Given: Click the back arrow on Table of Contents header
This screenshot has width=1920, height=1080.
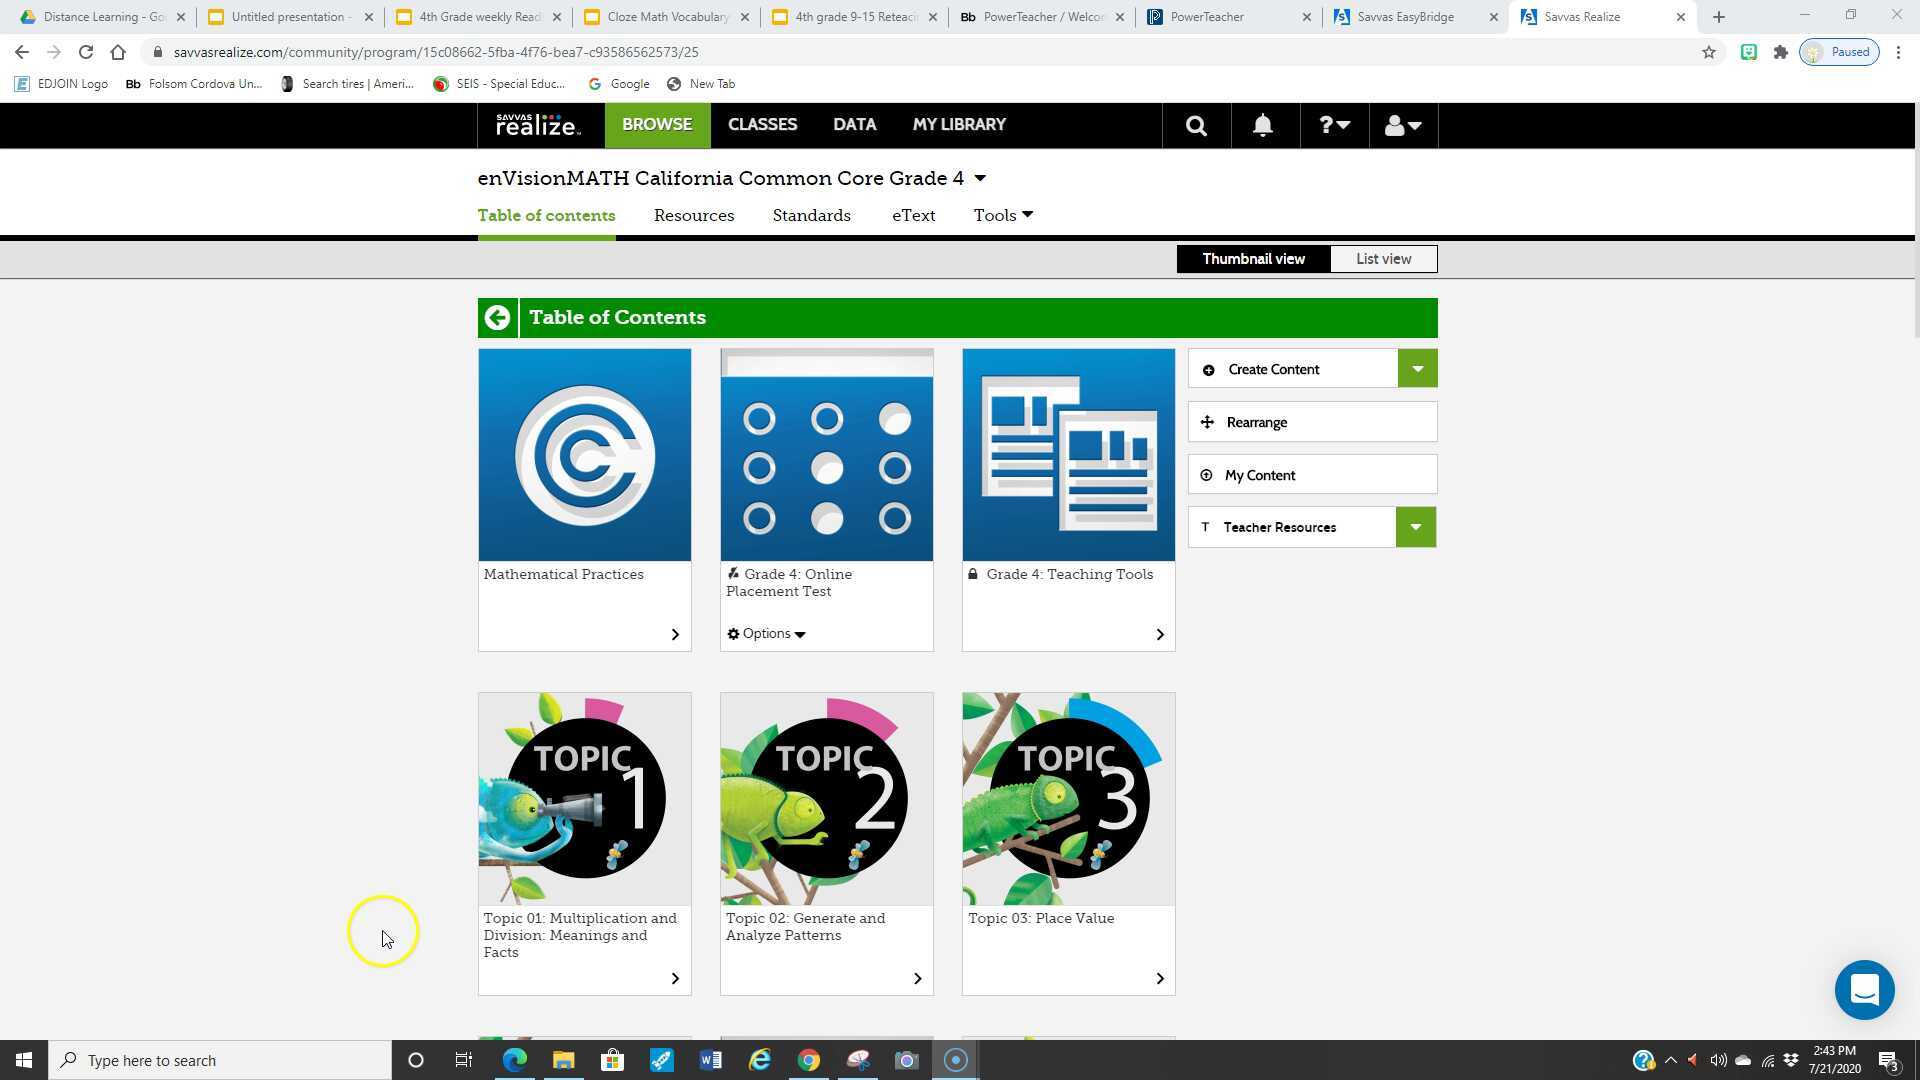Looking at the screenshot, I should click(497, 317).
